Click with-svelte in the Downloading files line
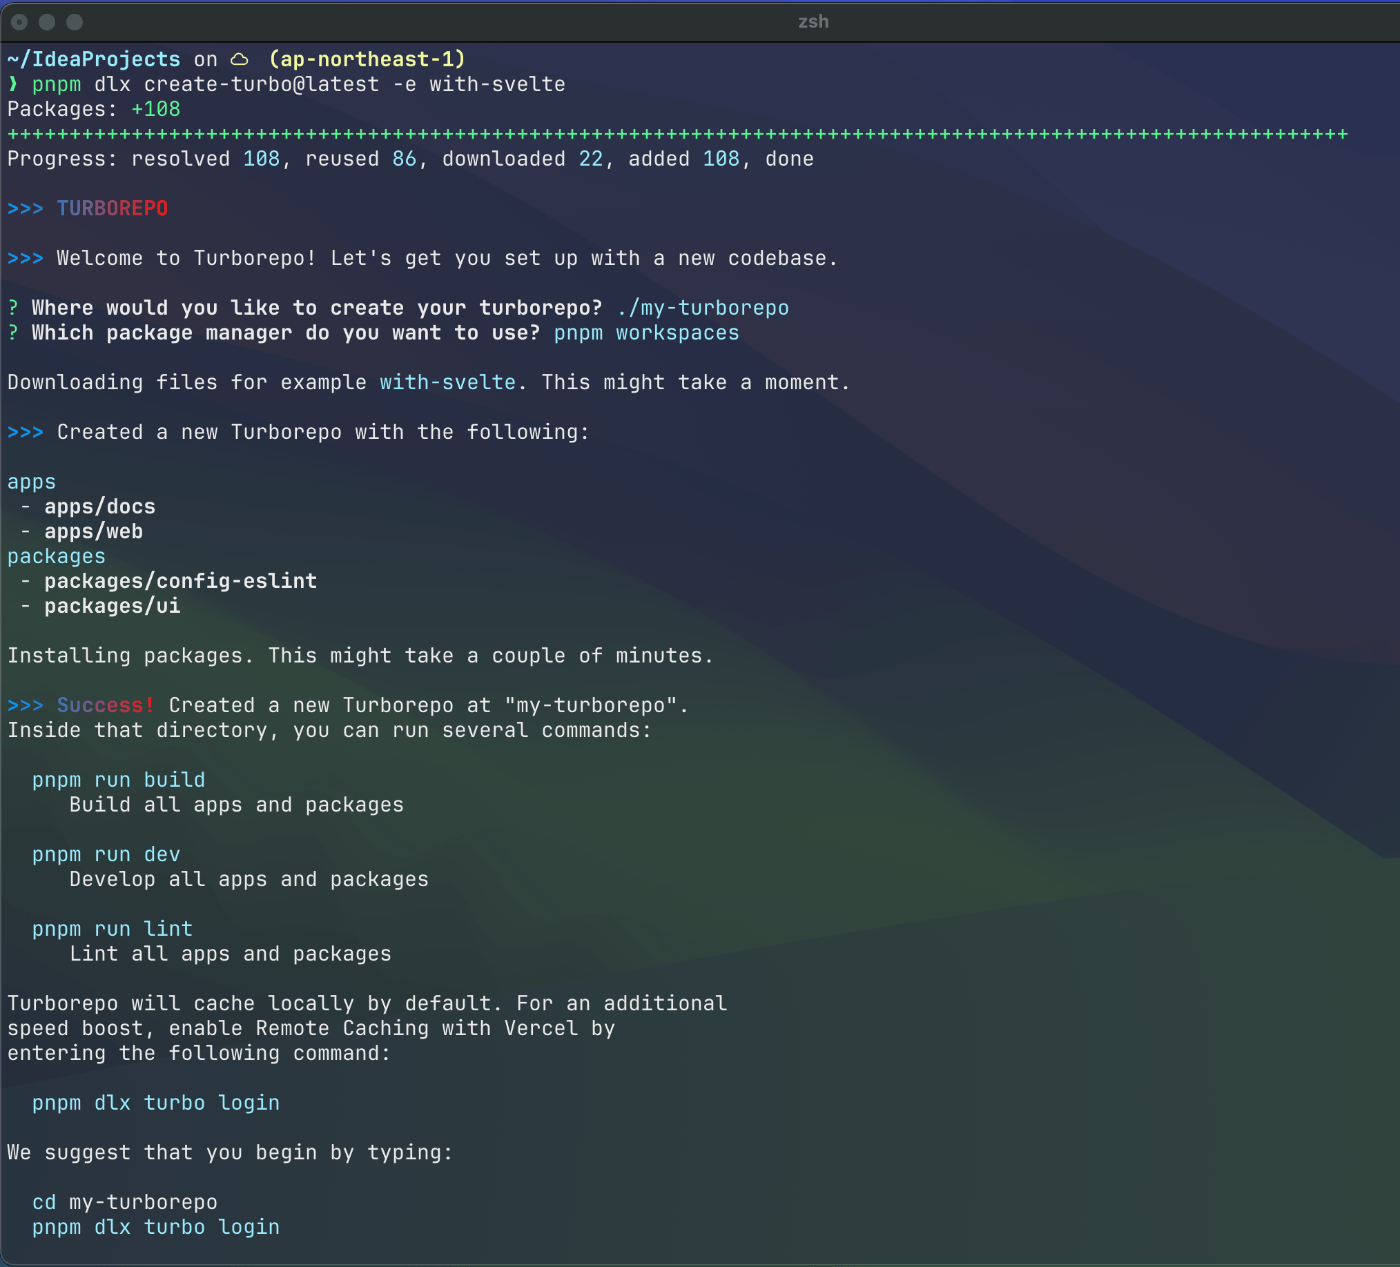The image size is (1400, 1267). 448,382
